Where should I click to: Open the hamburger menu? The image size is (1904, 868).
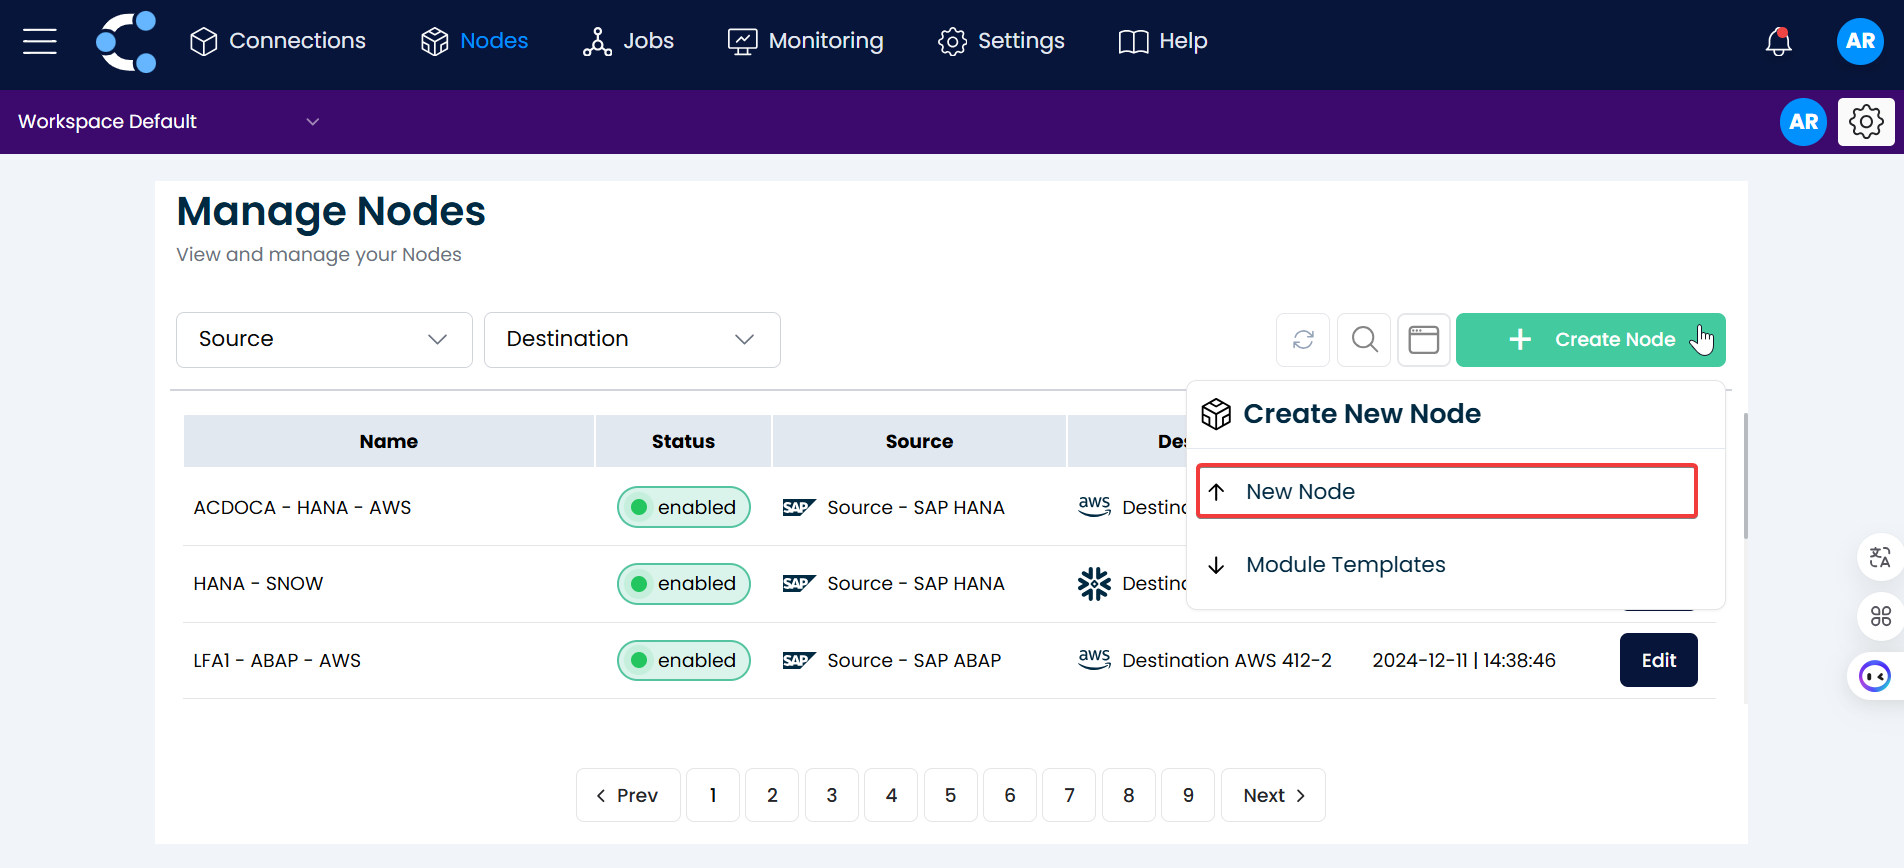point(40,41)
